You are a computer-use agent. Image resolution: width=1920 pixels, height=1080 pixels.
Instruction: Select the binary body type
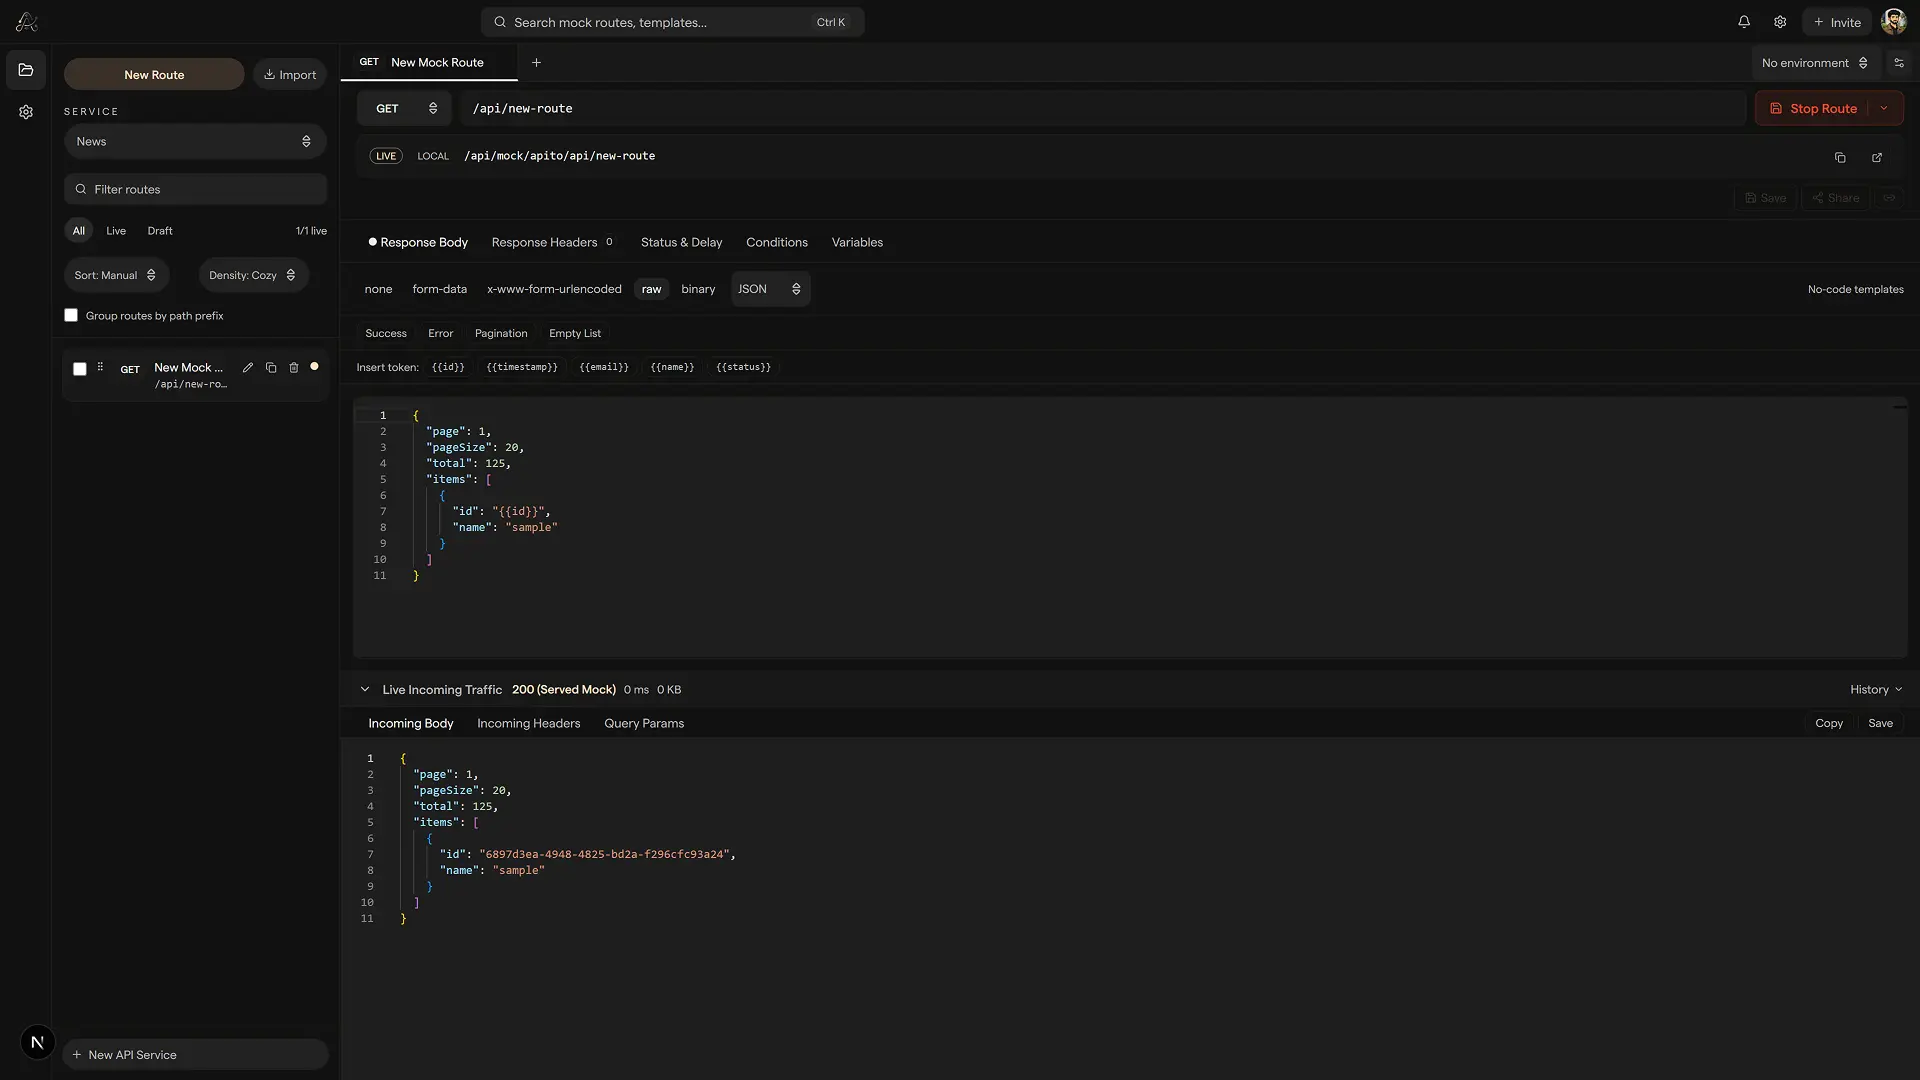(x=698, y=289)
